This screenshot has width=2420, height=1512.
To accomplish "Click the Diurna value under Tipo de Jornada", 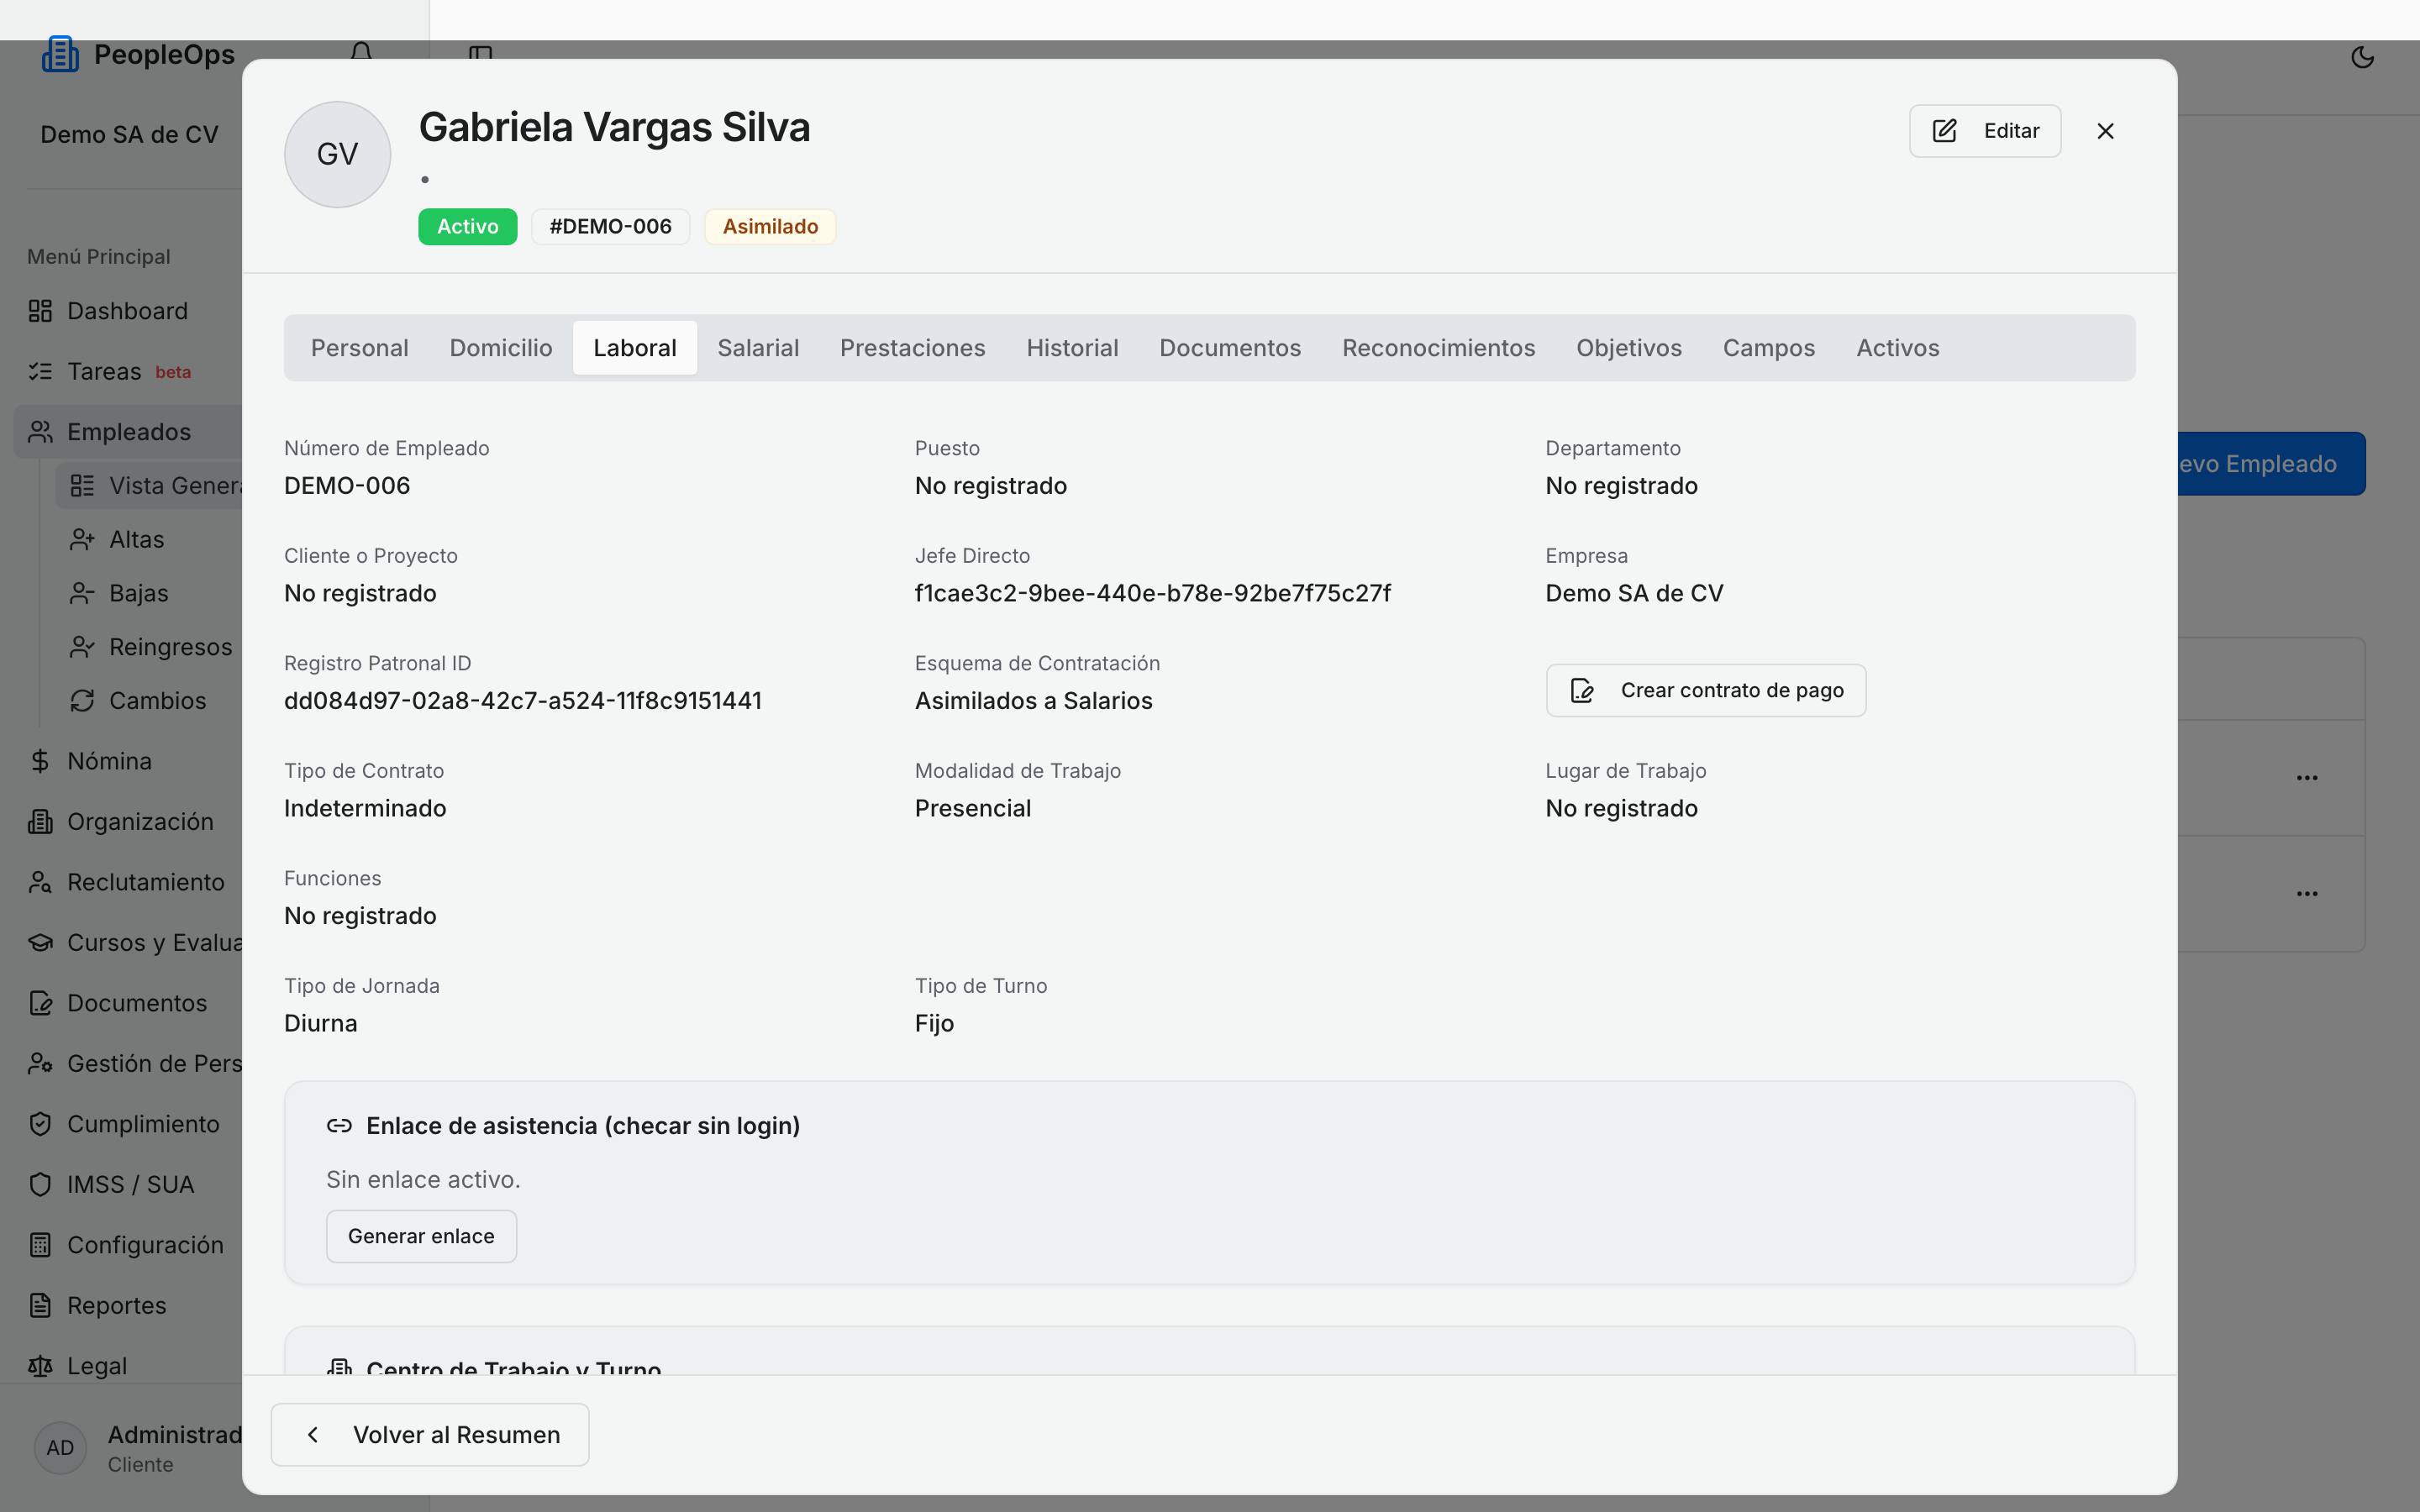I will [321, 1024].
